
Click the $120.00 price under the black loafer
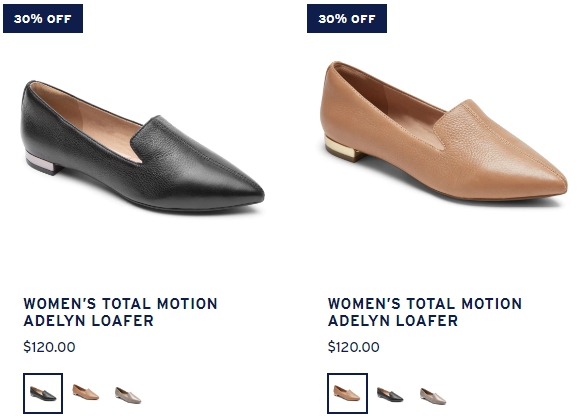pyautogui.click(x=49, y=347)
